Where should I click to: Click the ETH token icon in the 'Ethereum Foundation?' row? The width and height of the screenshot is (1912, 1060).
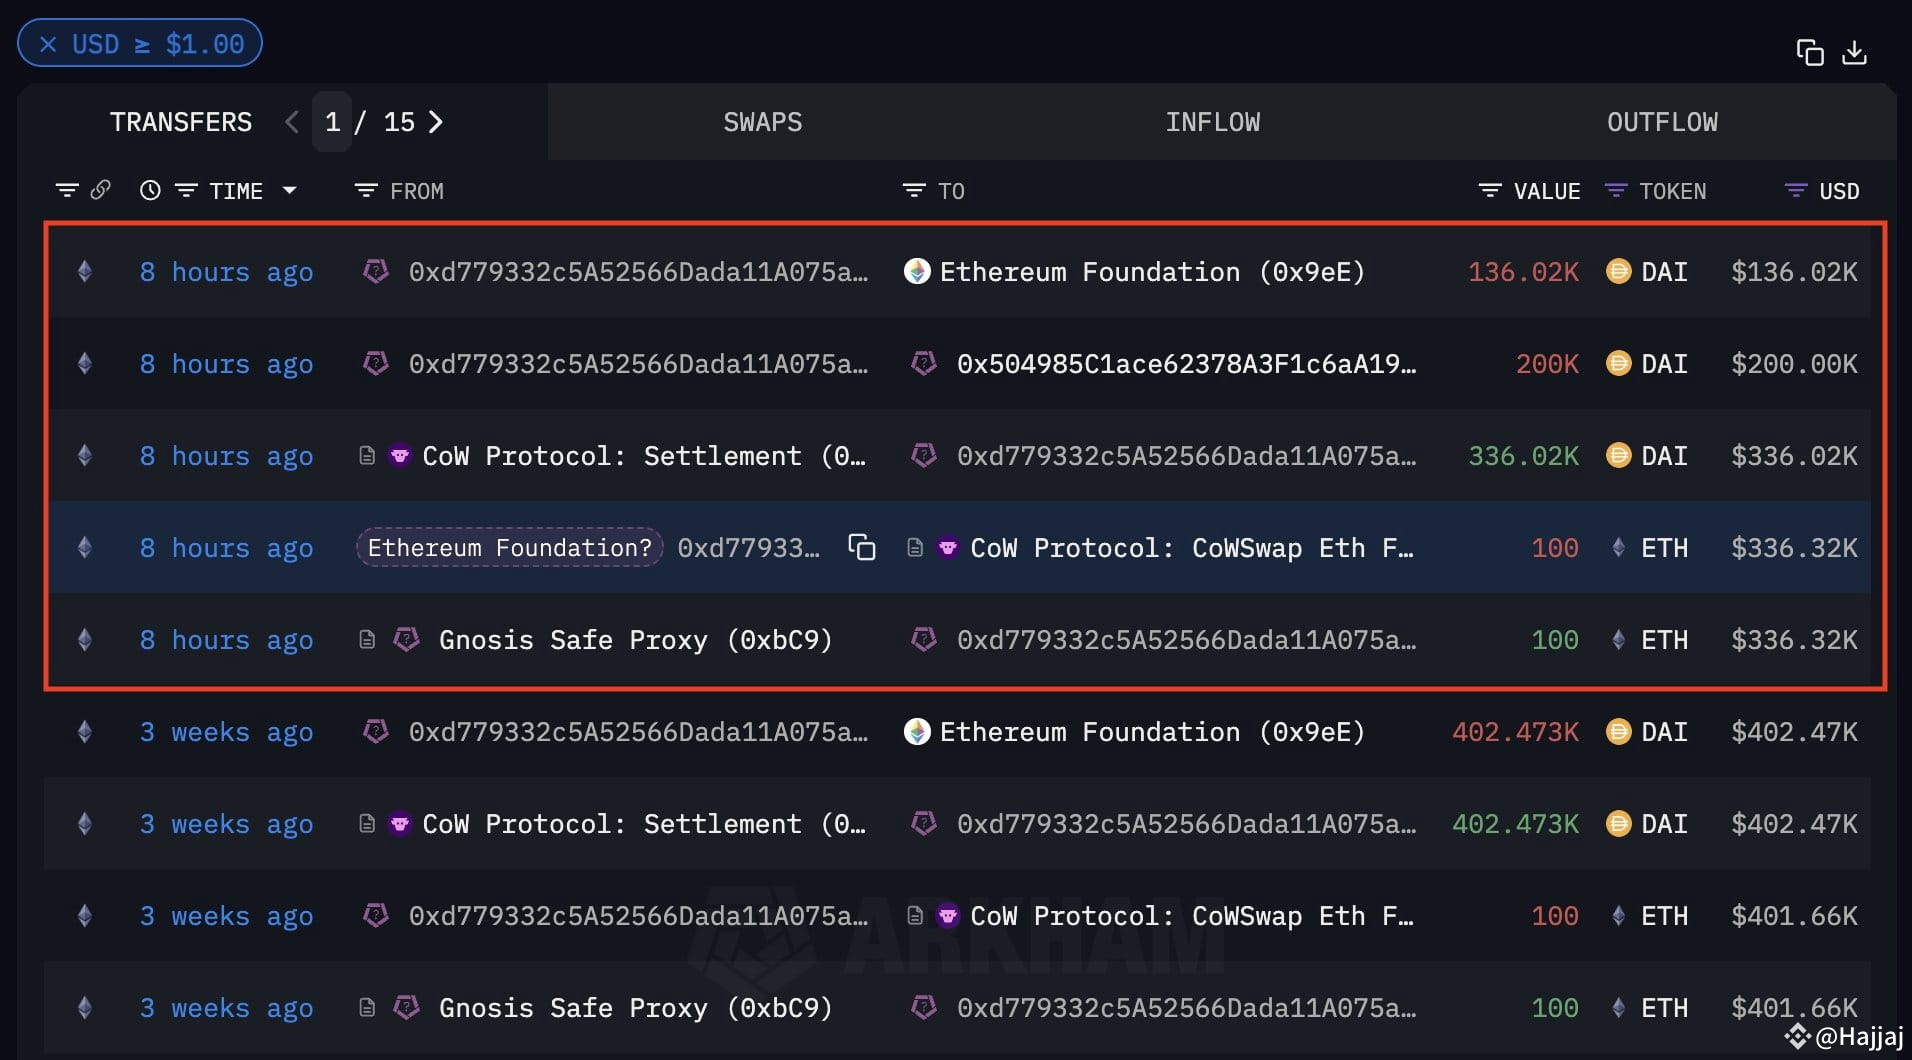coord(1618,547)
